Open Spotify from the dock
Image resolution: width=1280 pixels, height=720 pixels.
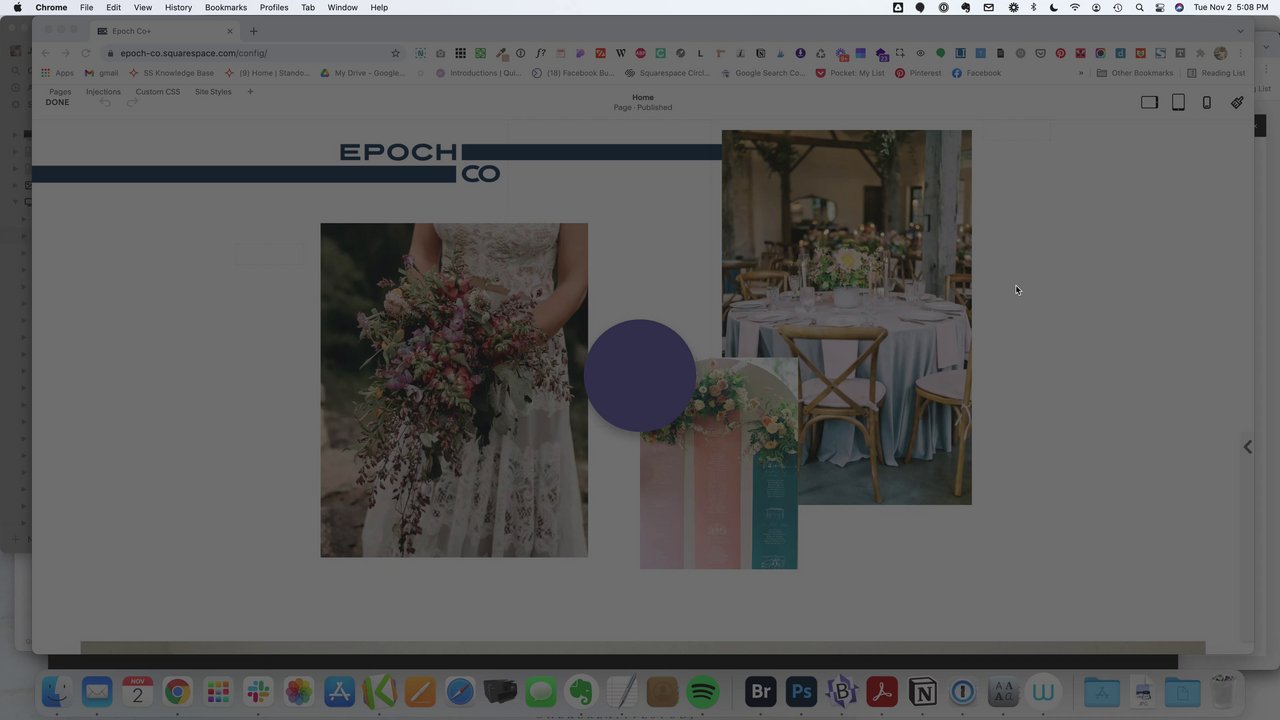703,692
